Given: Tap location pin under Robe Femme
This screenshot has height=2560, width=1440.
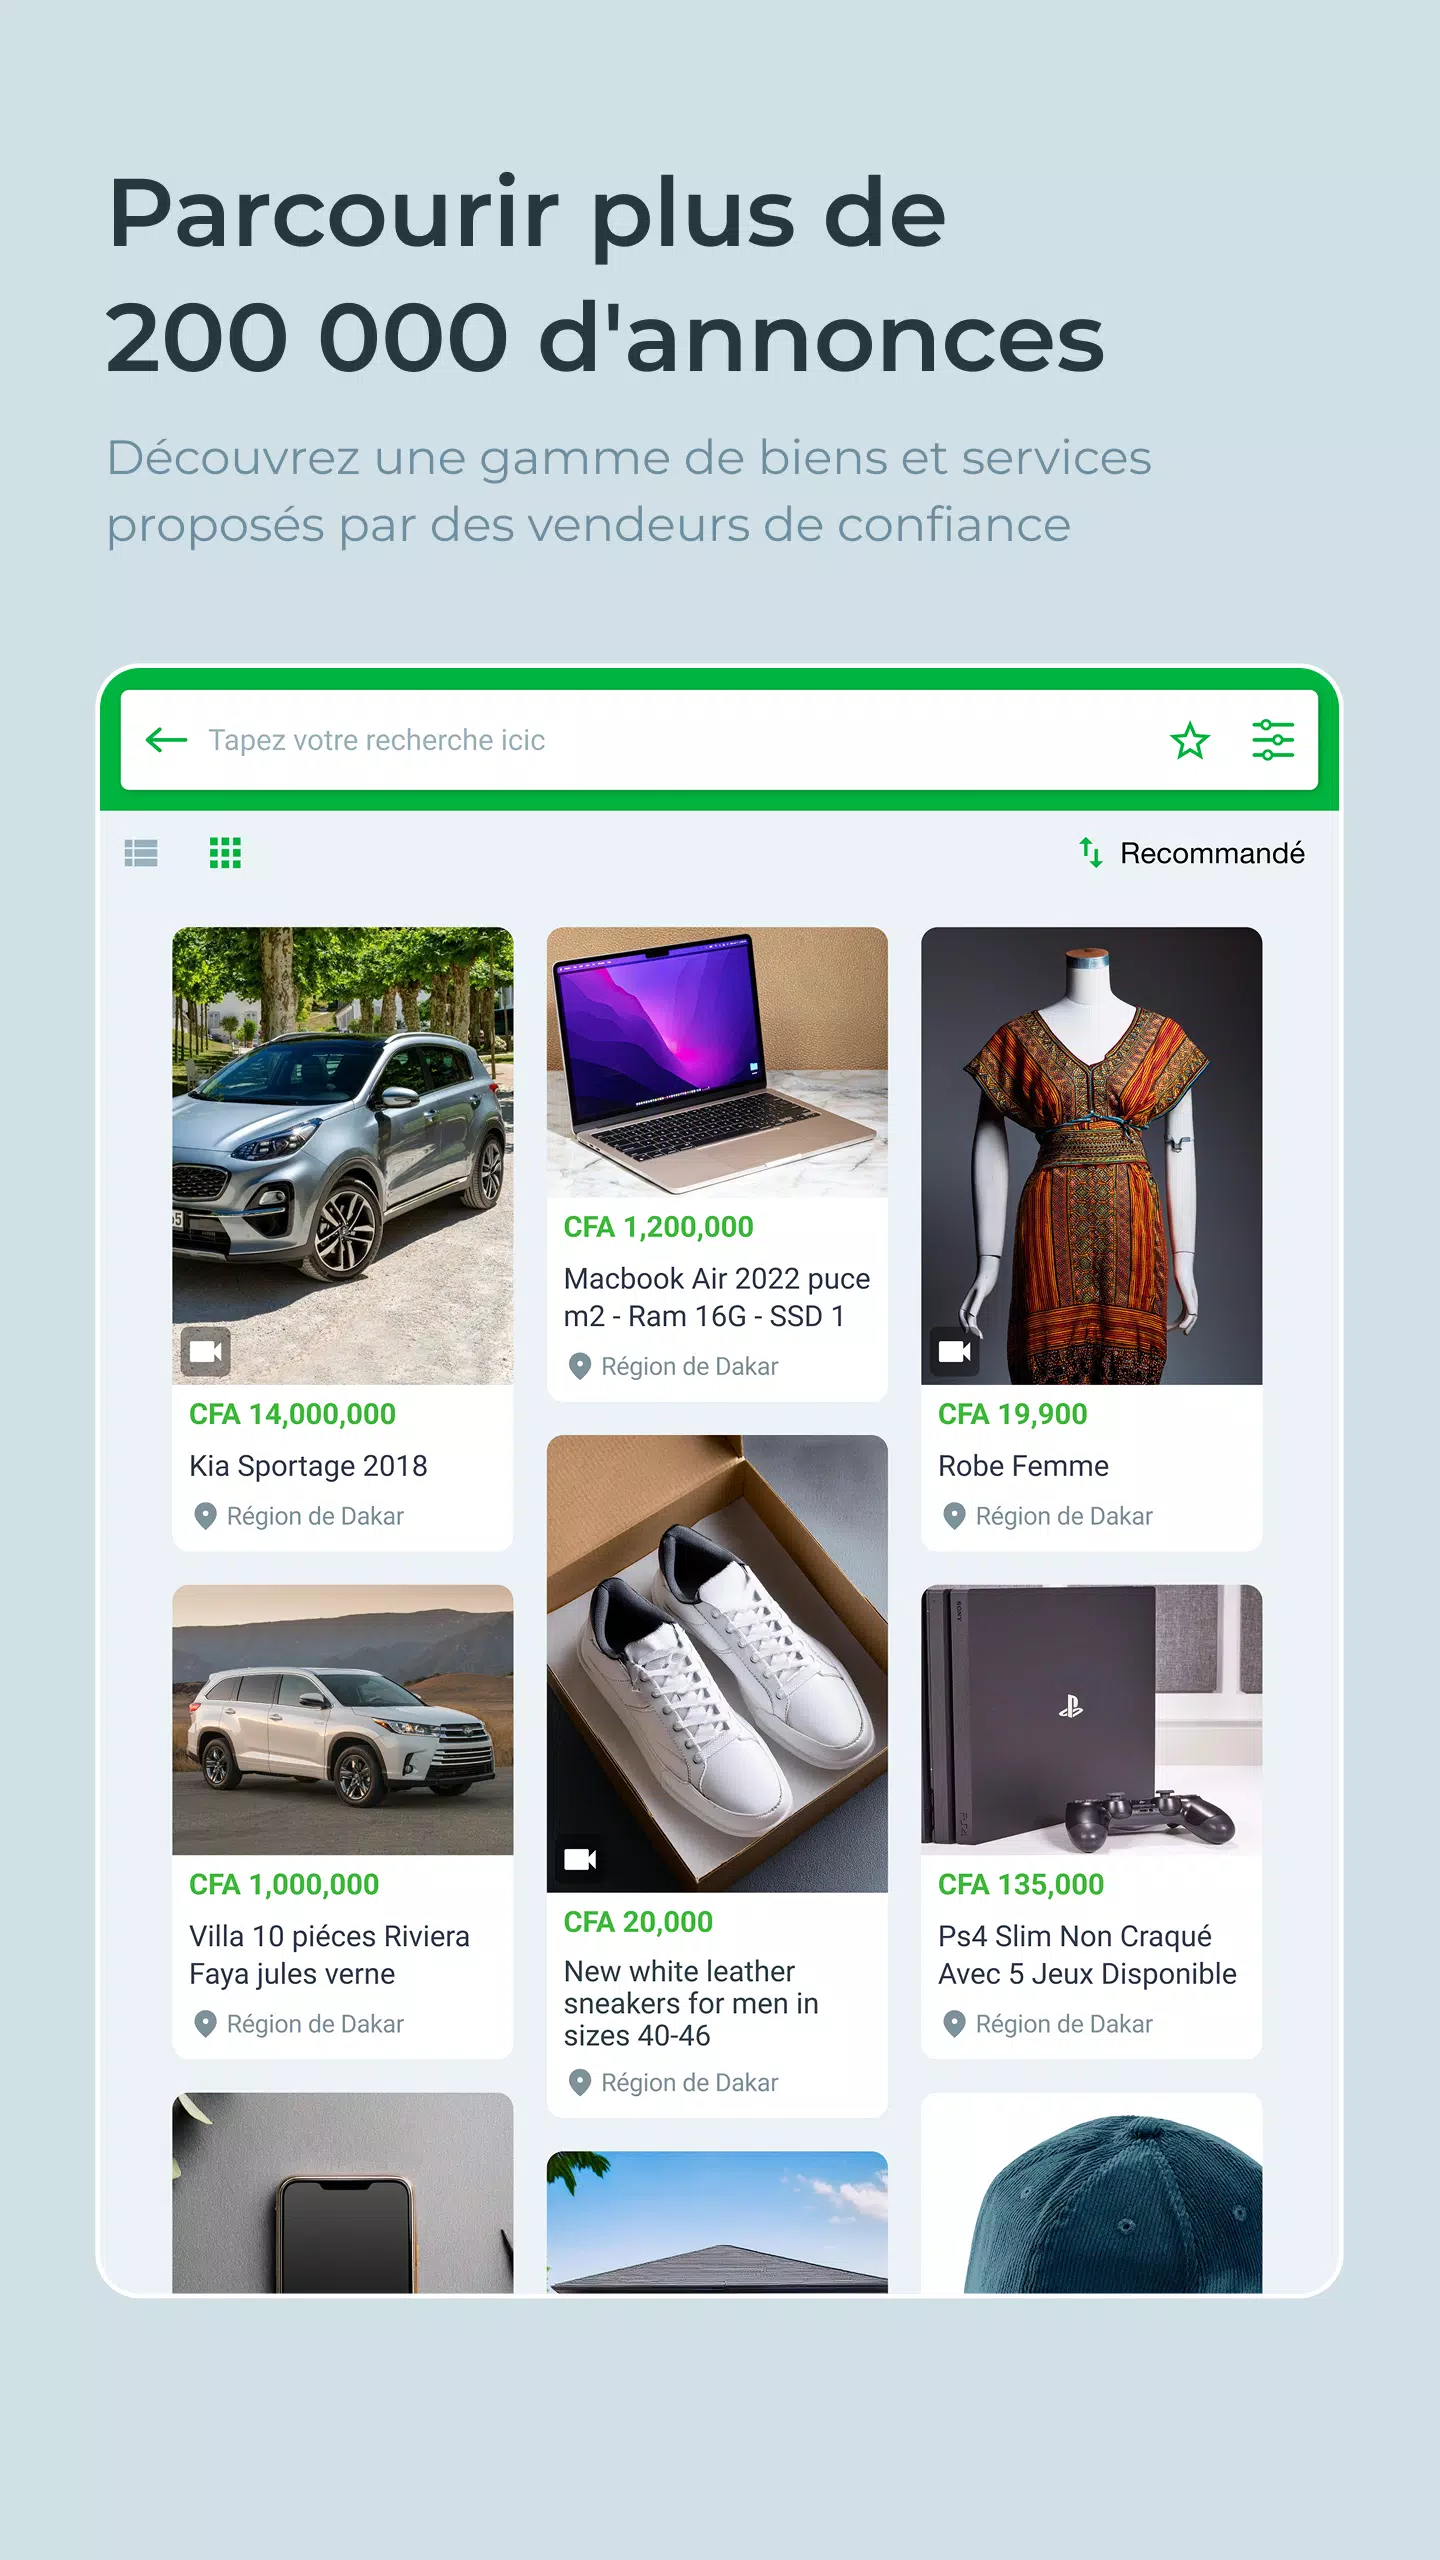Looking at the screenshot, I should (x=954, y=1517).
